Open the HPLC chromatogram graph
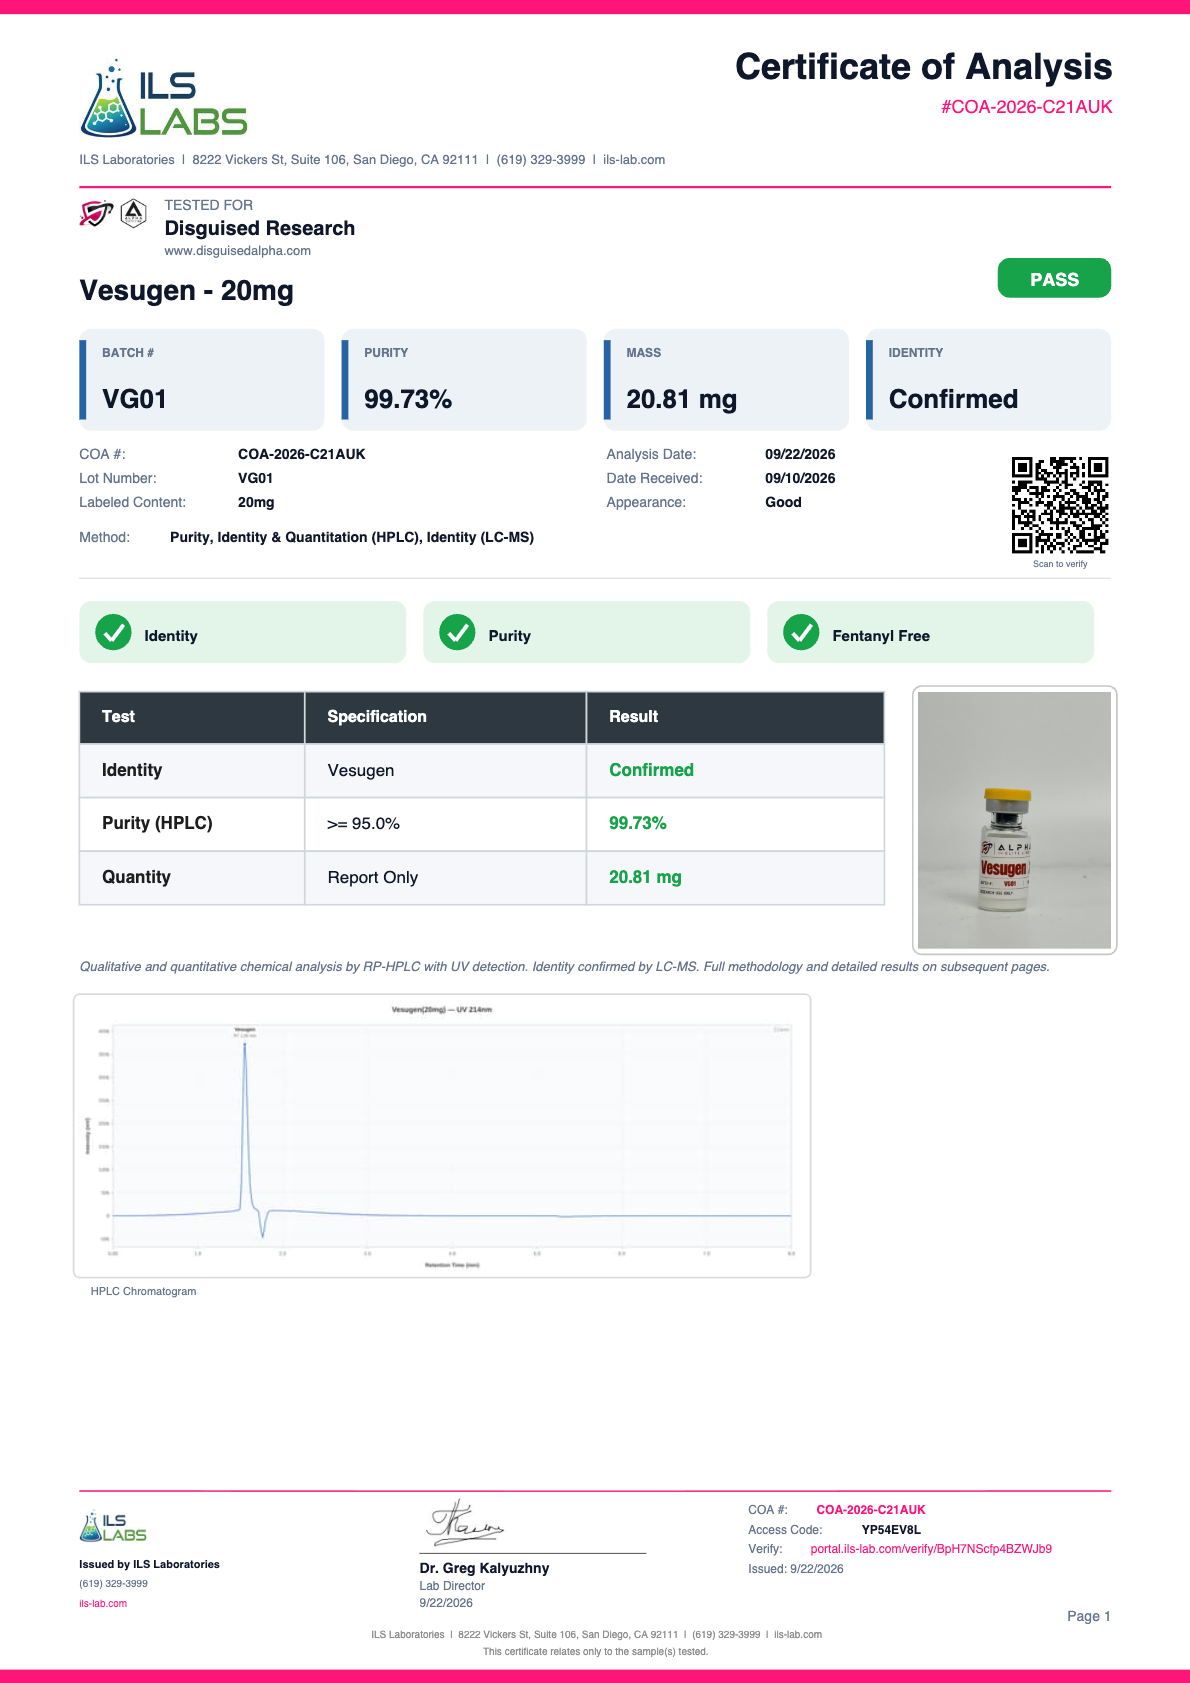 [442, 1136]
